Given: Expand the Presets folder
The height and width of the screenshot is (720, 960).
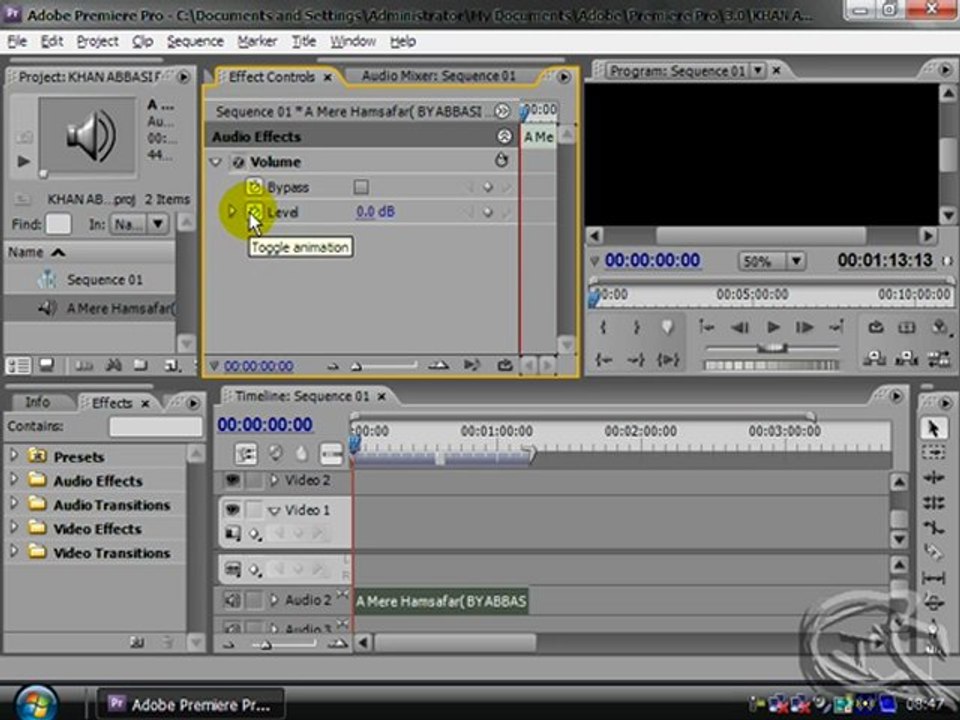Looking at the screenshot, I should [x=13, y=456].
